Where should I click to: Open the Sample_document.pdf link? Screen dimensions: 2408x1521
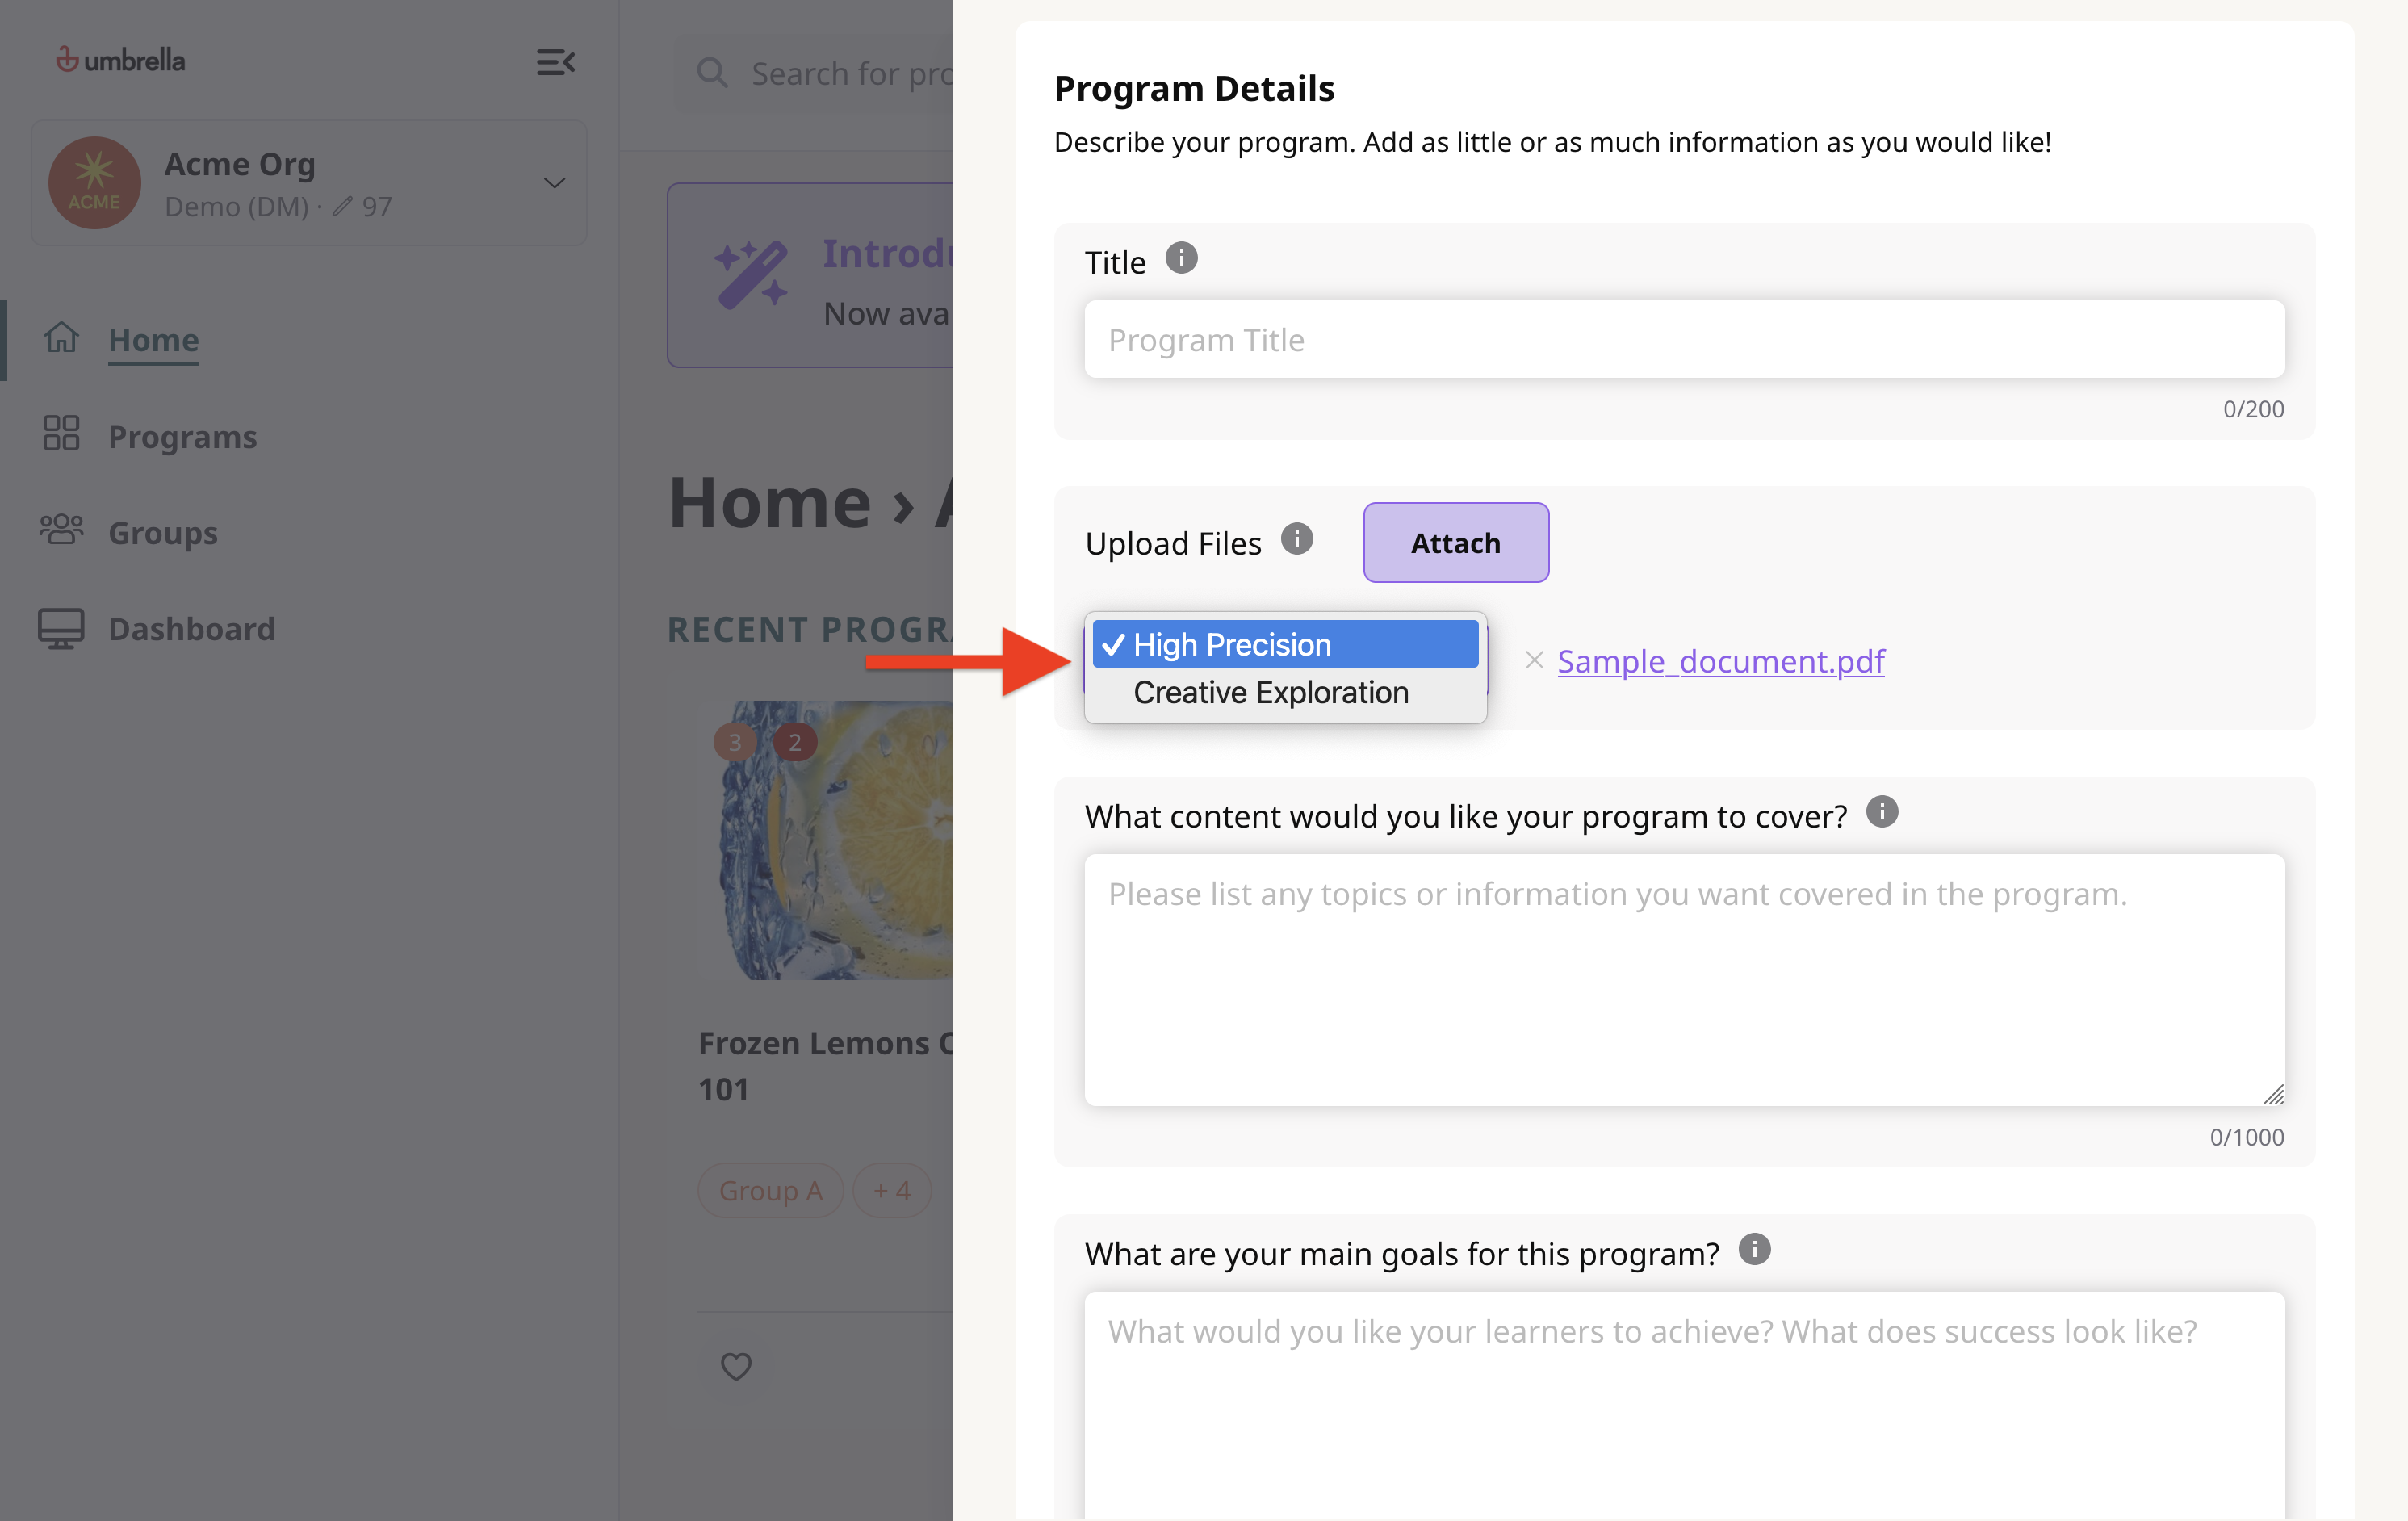1720,661
